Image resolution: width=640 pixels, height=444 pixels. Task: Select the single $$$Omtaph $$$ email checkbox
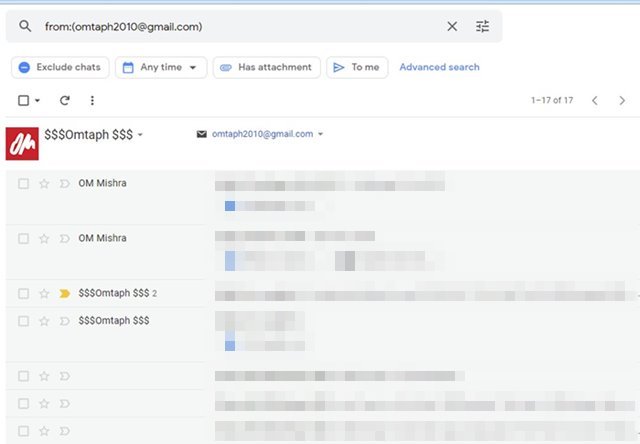click(x=24, y=321)
